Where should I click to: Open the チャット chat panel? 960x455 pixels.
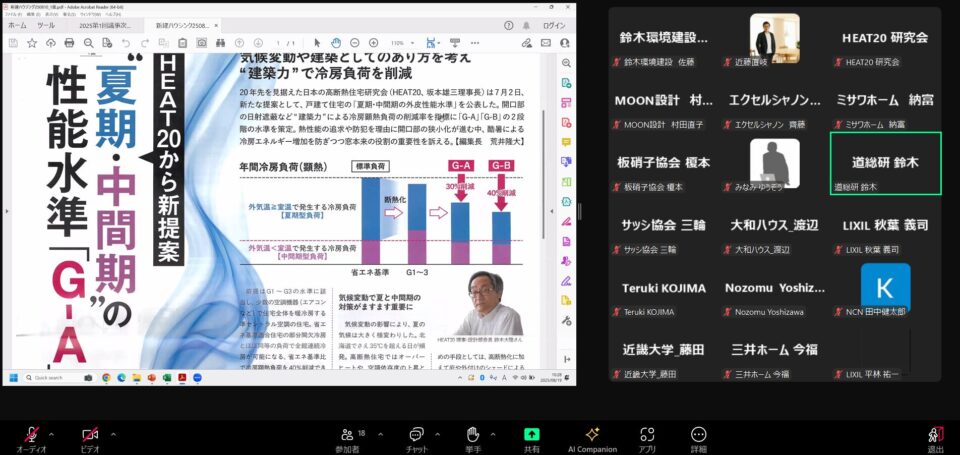416,435
